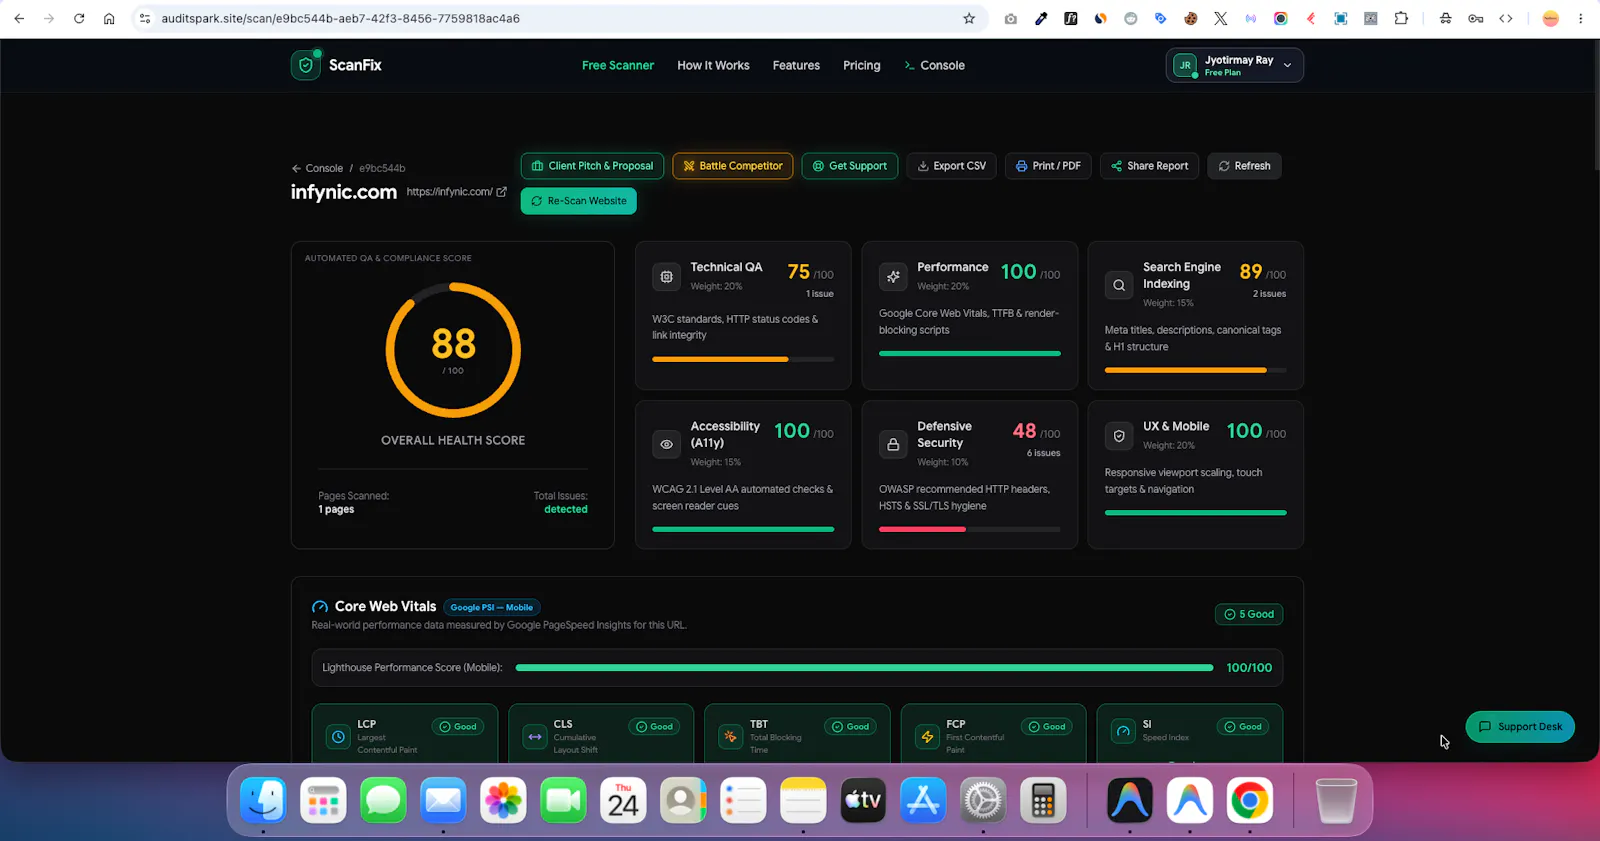This screenshot has height=841, width=1600.
Task: Click the Share Report button
Action: [x=1150, y=166]
